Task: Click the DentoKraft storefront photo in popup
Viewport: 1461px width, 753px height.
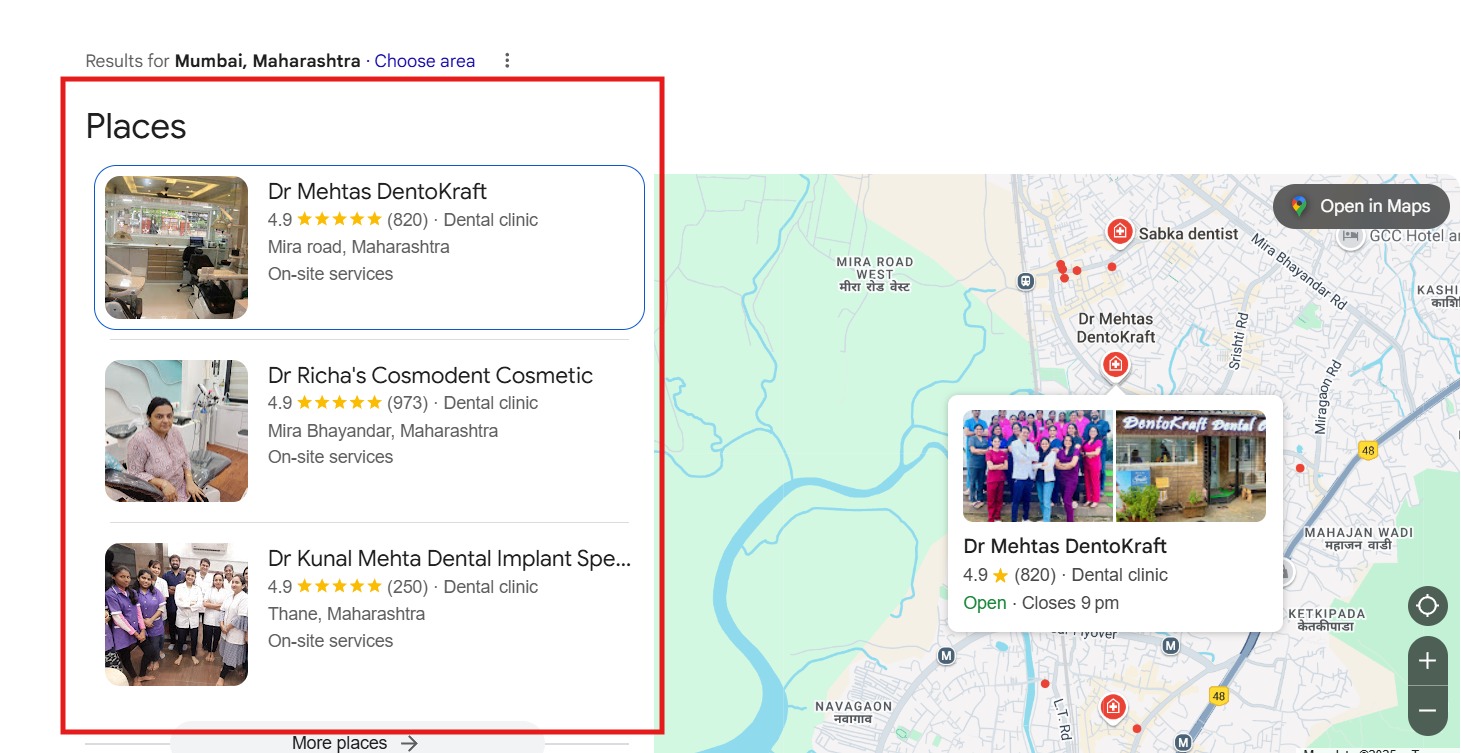Action: [x=1190, y=466]
